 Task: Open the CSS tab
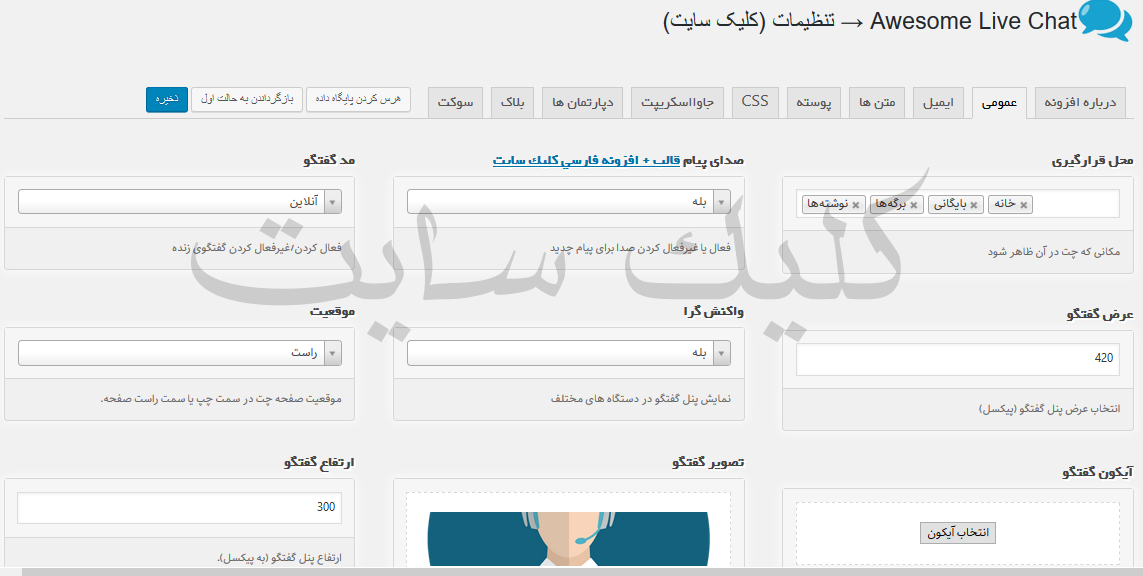point(755,102)
